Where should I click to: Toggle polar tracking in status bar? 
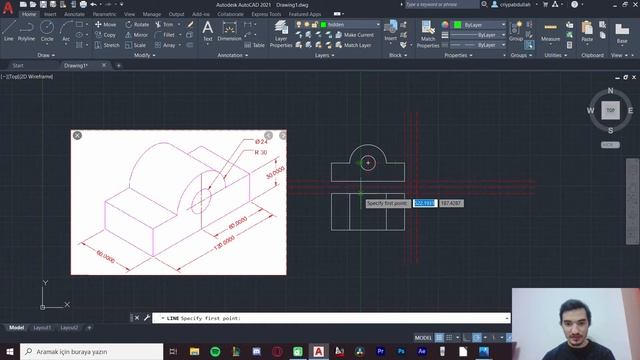477,338
